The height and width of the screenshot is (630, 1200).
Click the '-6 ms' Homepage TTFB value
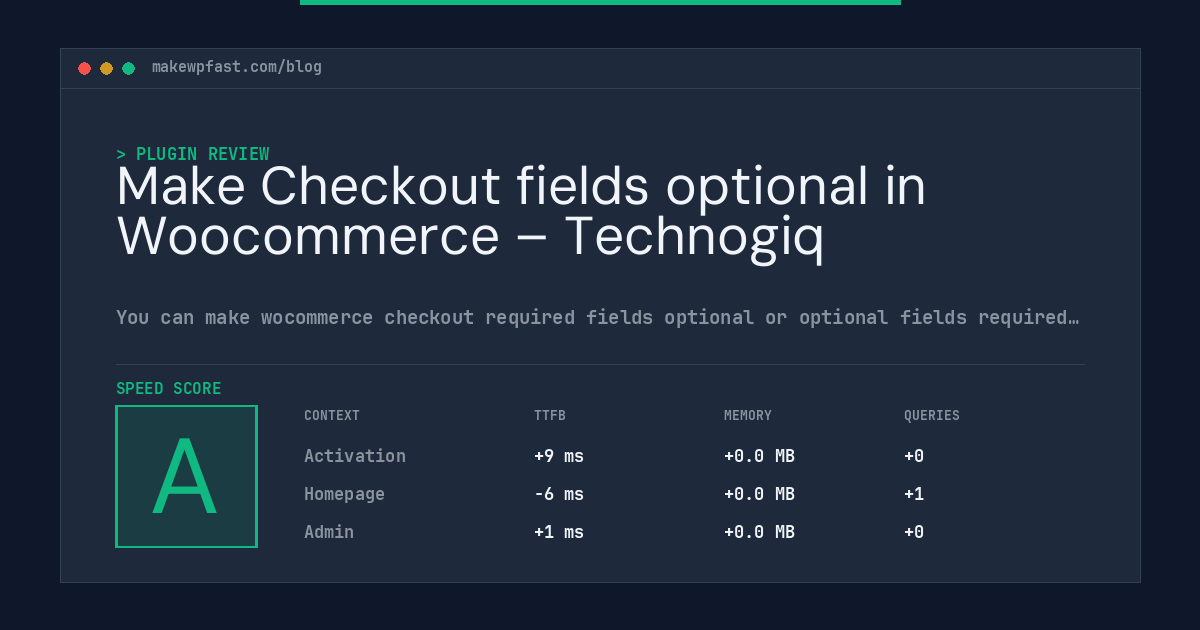[559, 494]
